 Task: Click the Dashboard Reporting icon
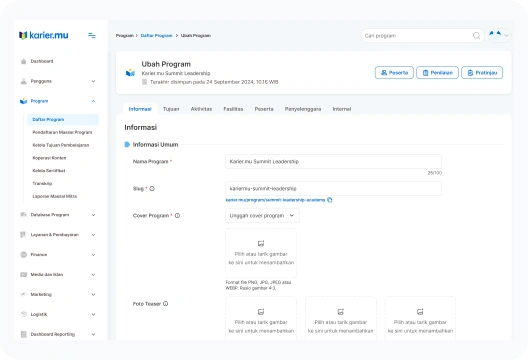coord(24,334)
